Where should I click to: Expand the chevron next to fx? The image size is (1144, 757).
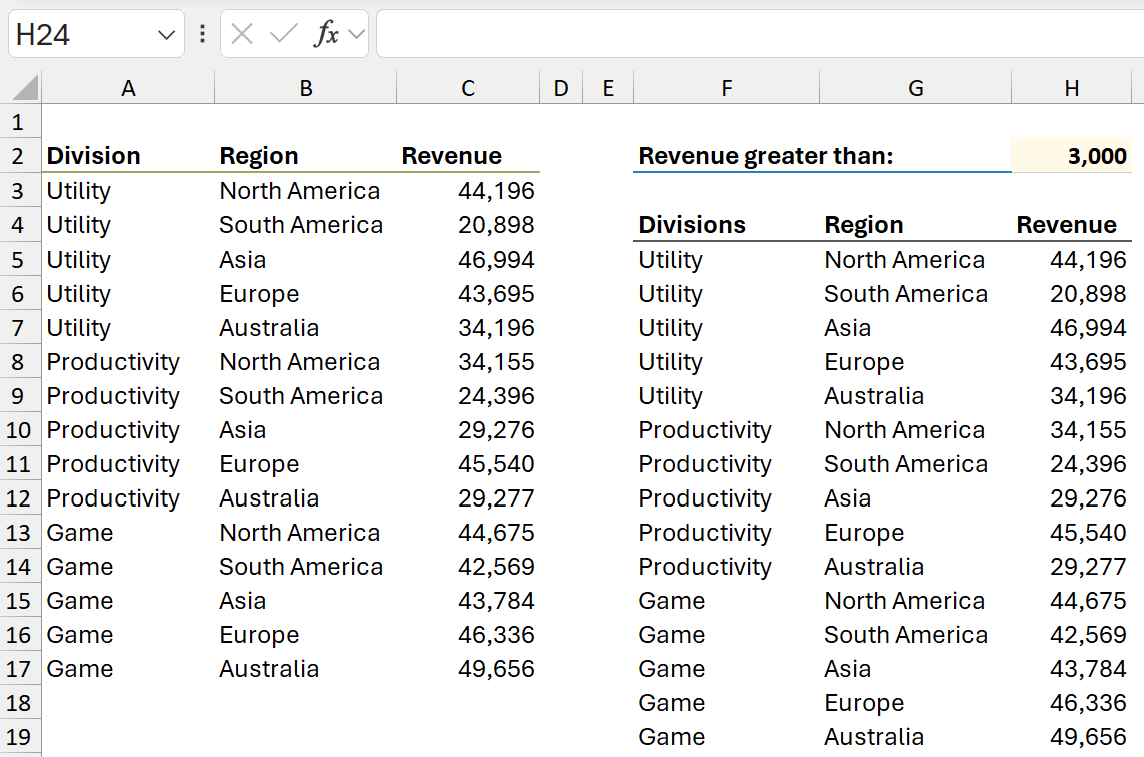point(356,35)
